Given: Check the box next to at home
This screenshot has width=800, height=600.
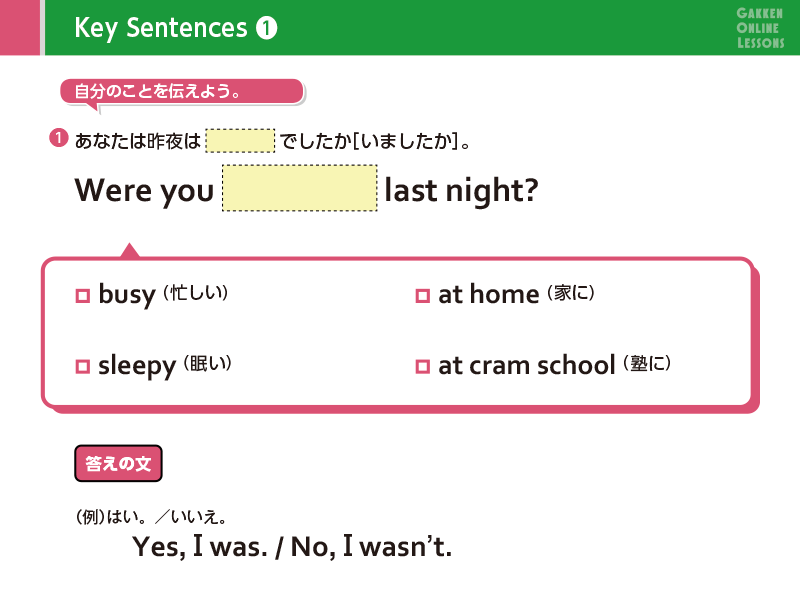Looking at the screenshot, I should click(x=422, y=296).
